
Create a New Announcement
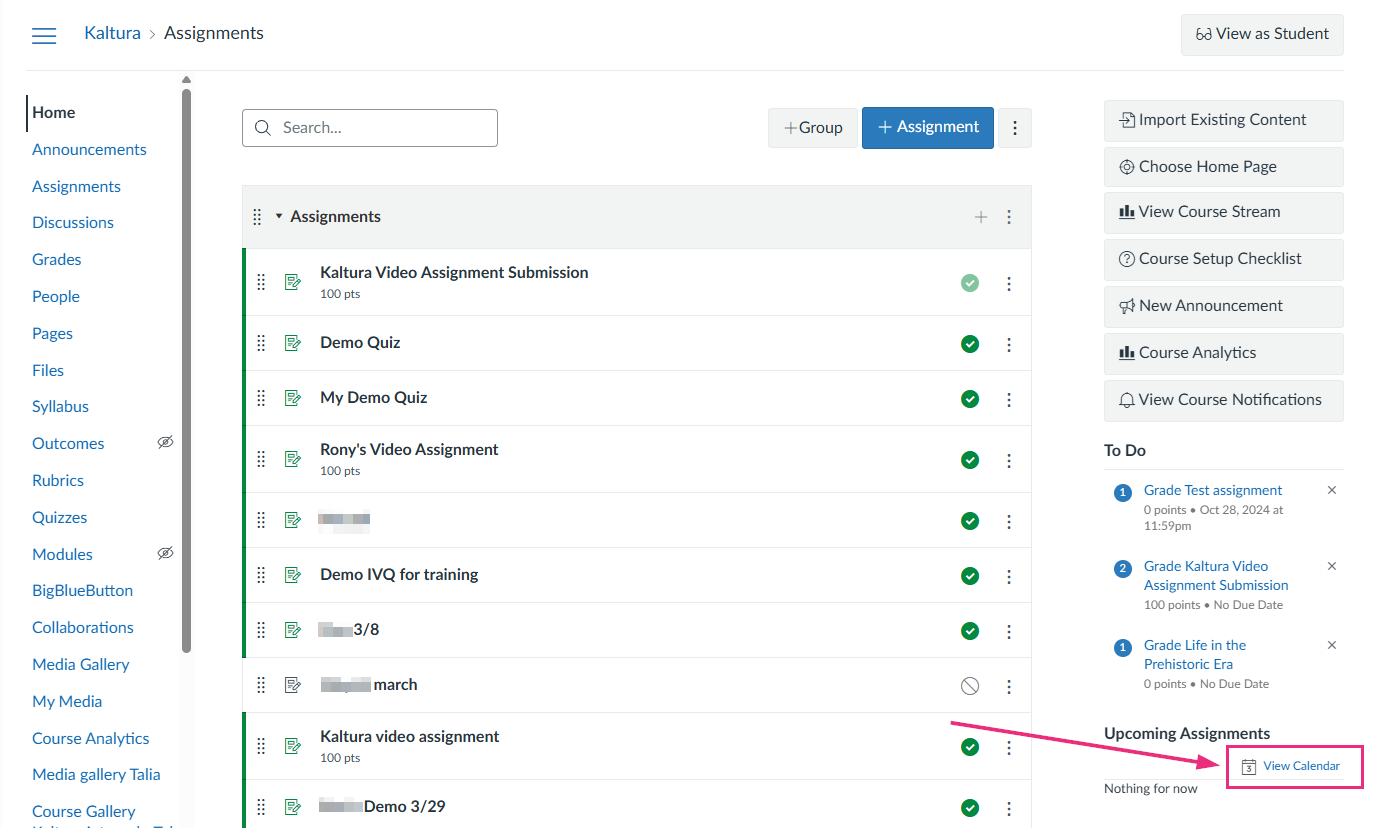pyautogui.click(x=1224, y=306)
